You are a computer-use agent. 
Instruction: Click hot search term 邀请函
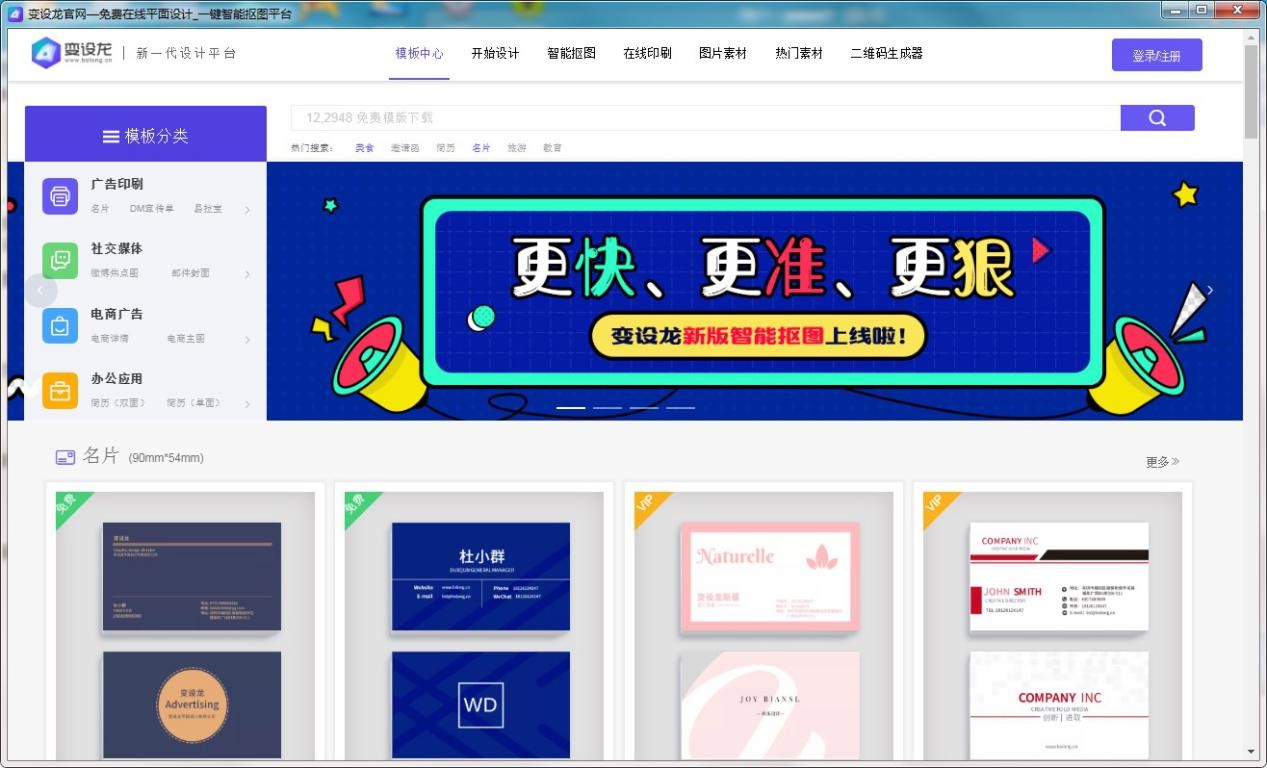click(405, 148)
